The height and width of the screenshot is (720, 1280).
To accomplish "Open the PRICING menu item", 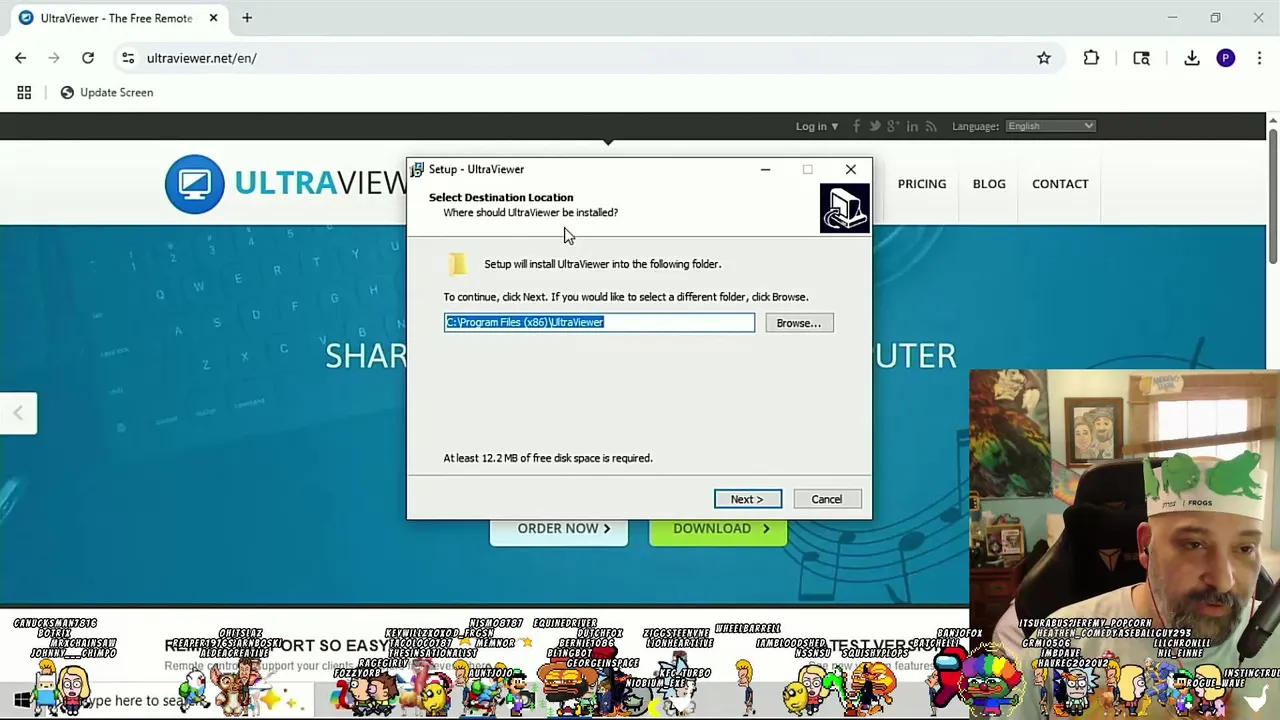I will pos(921,184).
